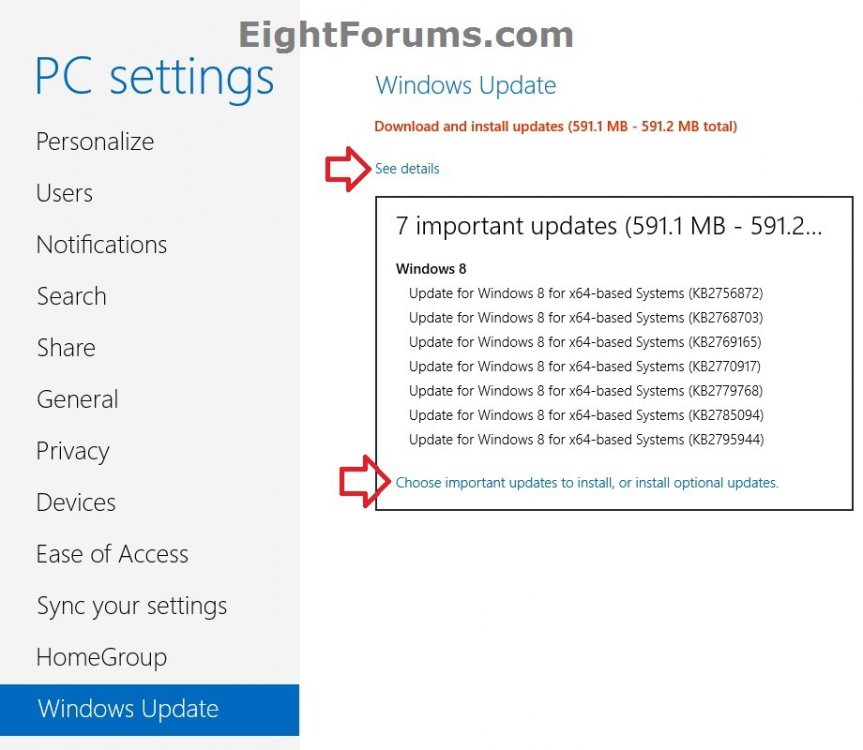Go to the HomeGroup settings
Viewport: 863px width, 750px height.
(x=101, y=658)
